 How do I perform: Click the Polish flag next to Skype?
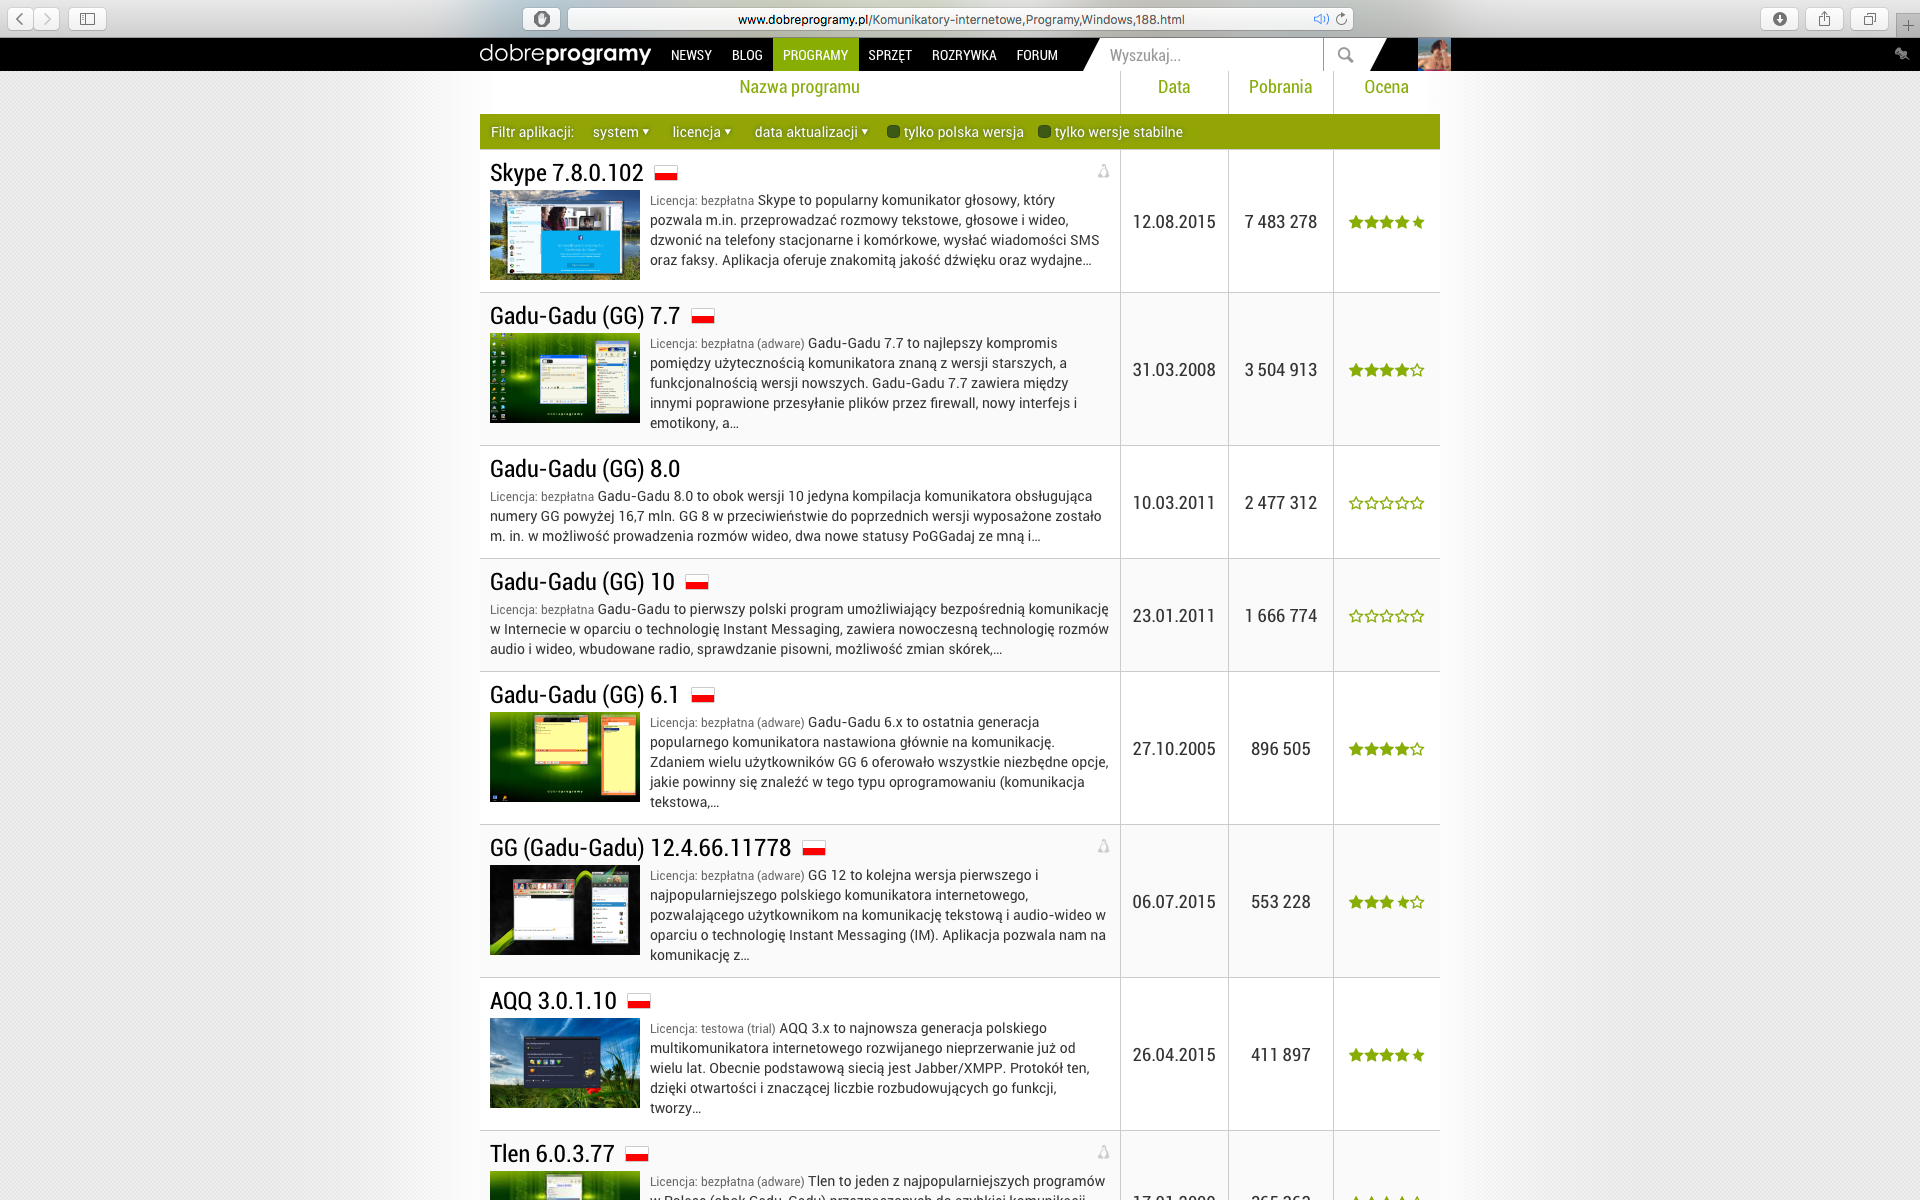pyautogui.click(x=666, y=173)
